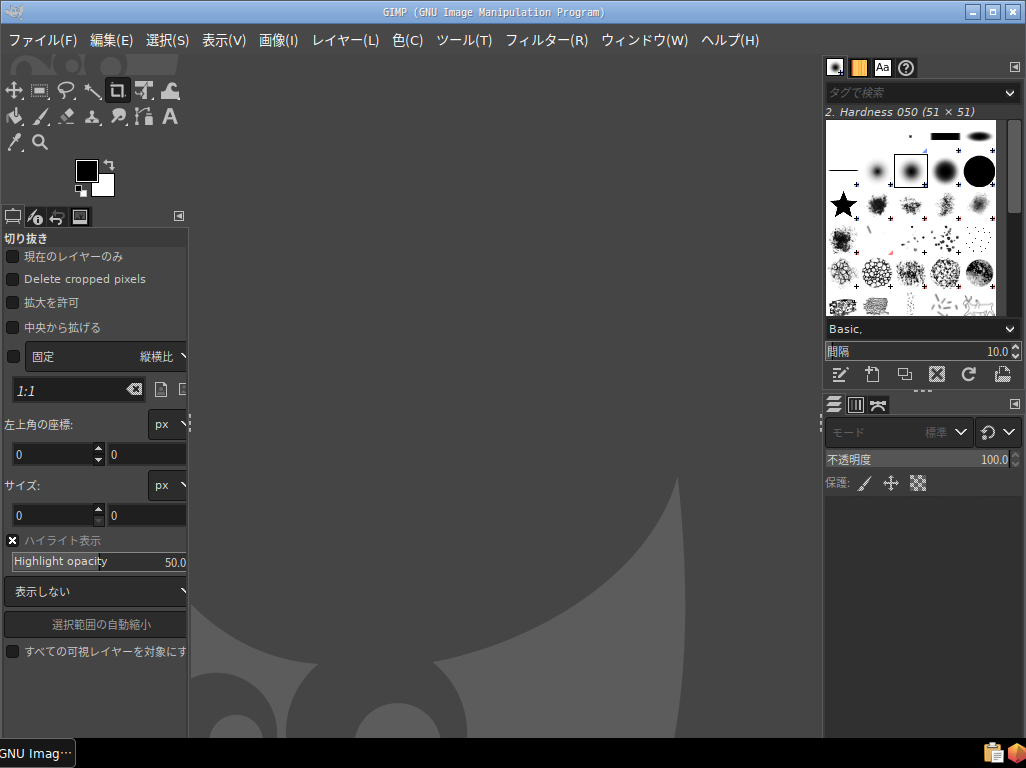Select the Smudge tool
The image size is (1026, 768).
pos(118,116)
